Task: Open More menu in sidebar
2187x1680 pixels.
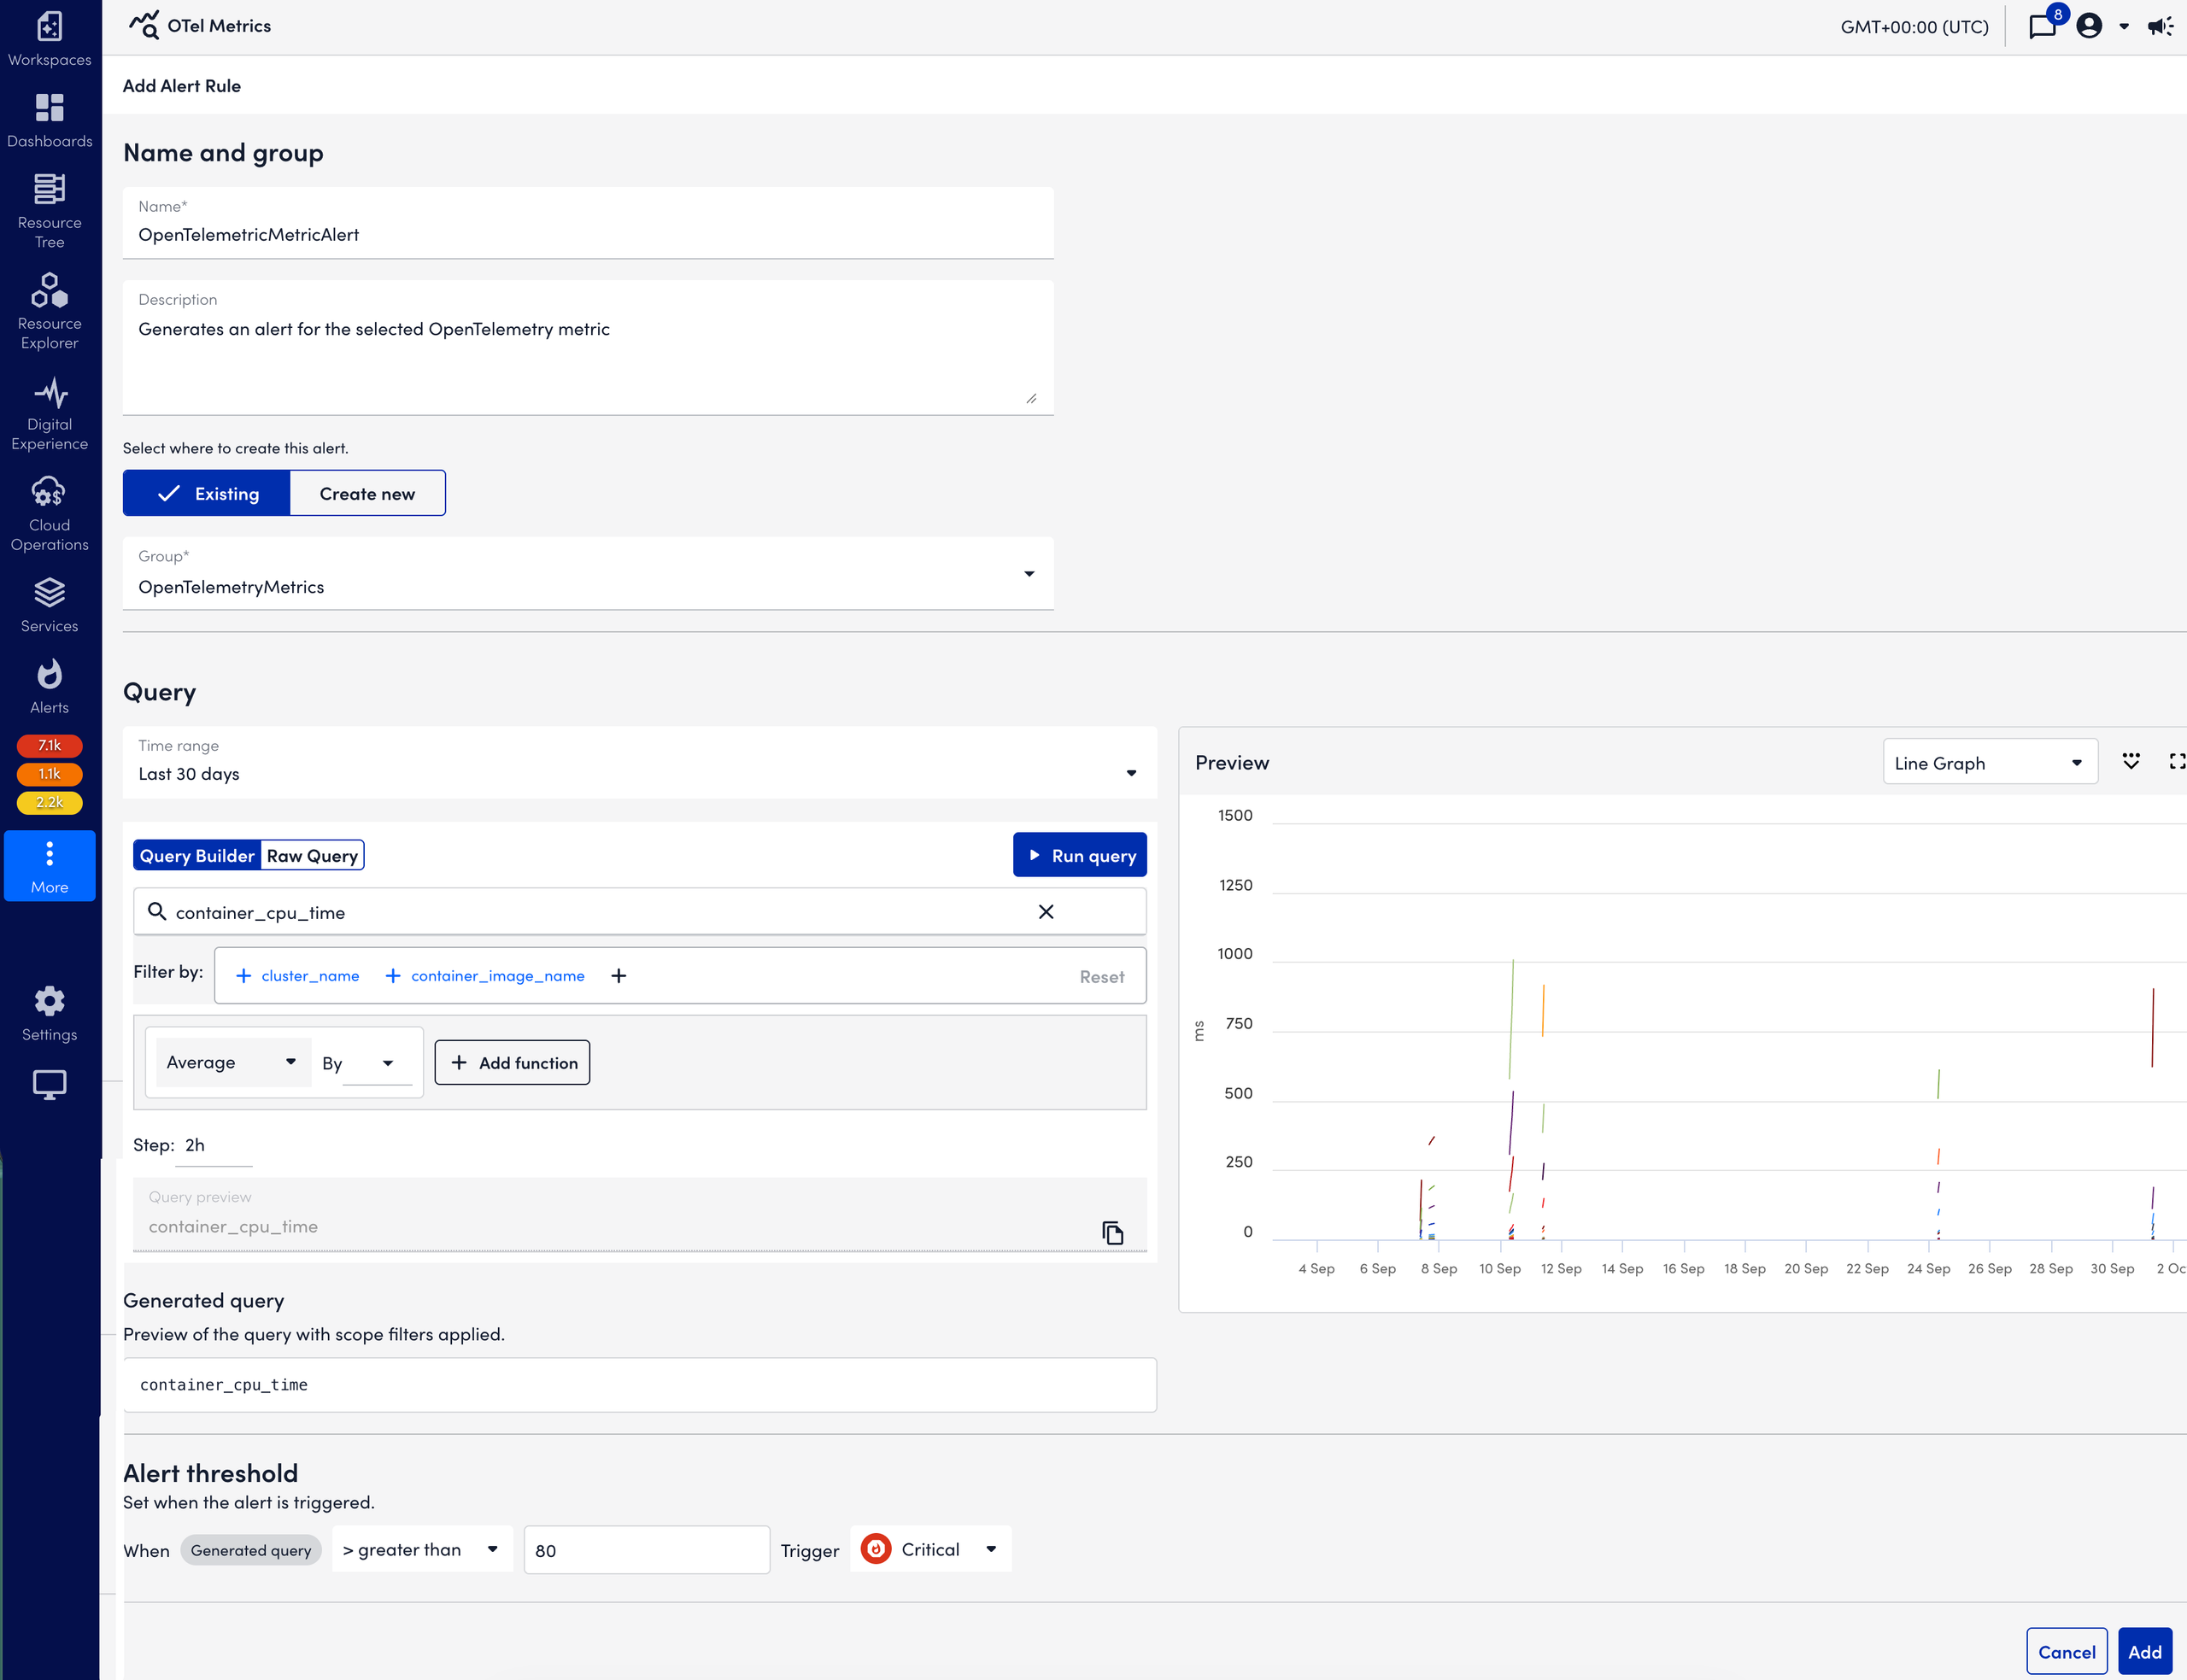Action: click(49, 865)
